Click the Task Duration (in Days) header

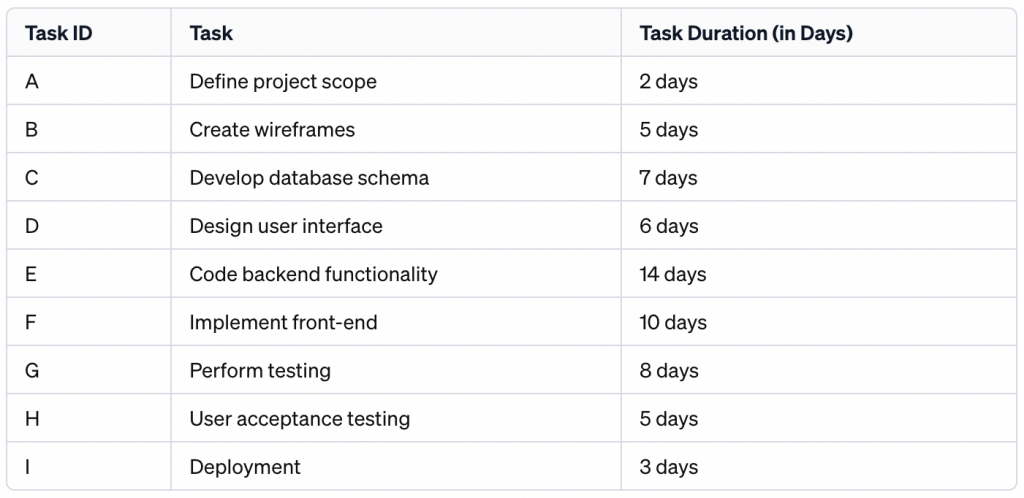pyautogui.click(x=746, y=33)
